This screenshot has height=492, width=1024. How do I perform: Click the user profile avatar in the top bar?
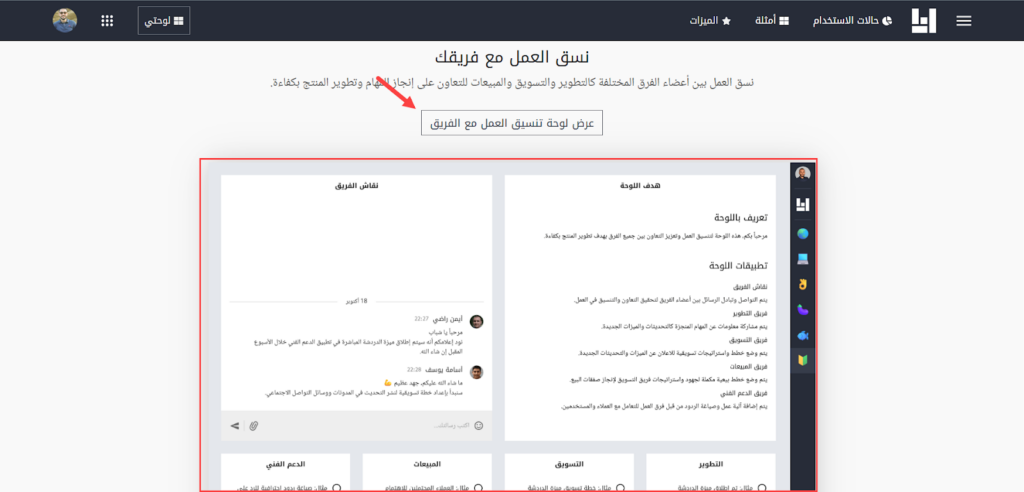65,20
